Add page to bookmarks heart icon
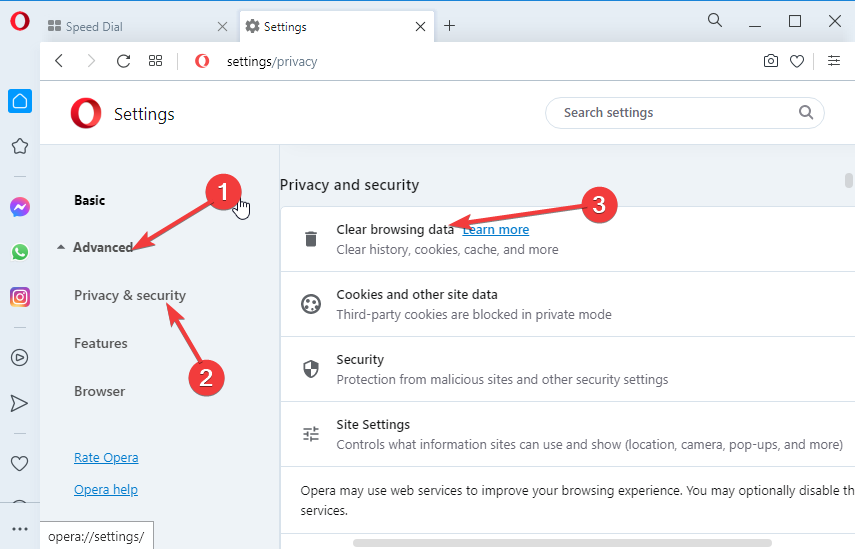 pos(797,61)
